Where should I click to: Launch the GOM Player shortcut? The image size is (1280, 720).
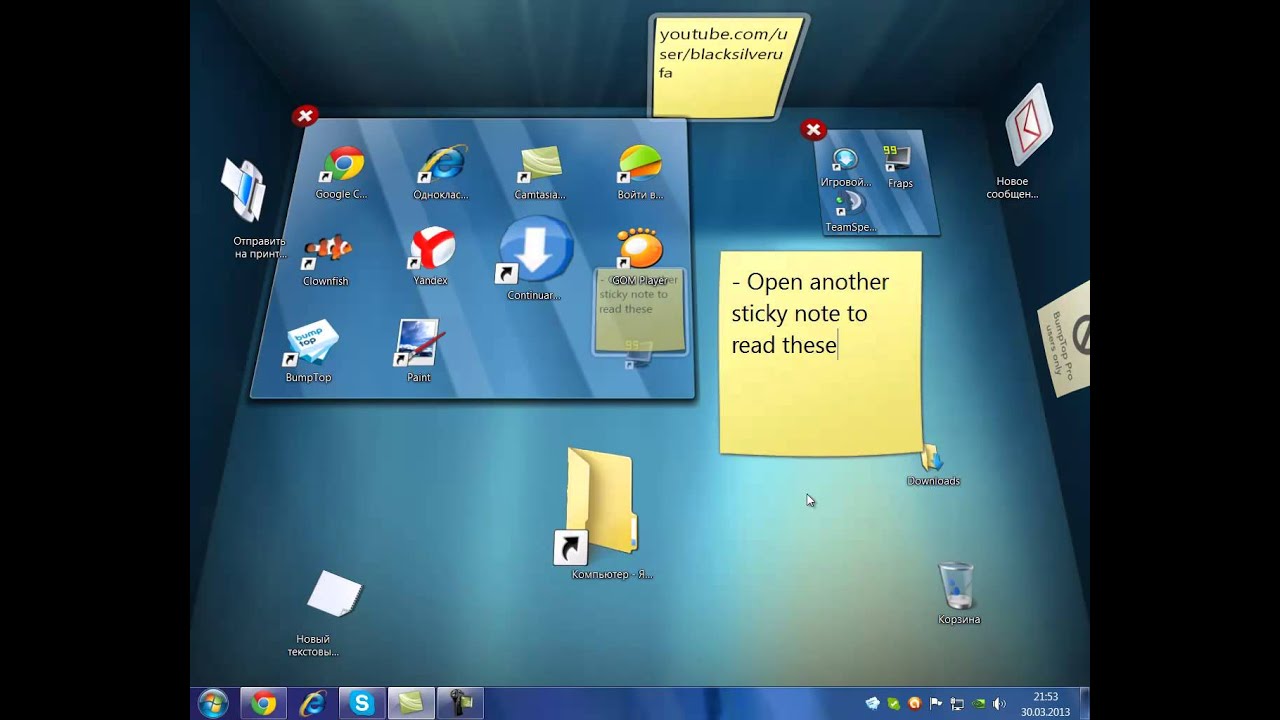[x=640, y=250]
